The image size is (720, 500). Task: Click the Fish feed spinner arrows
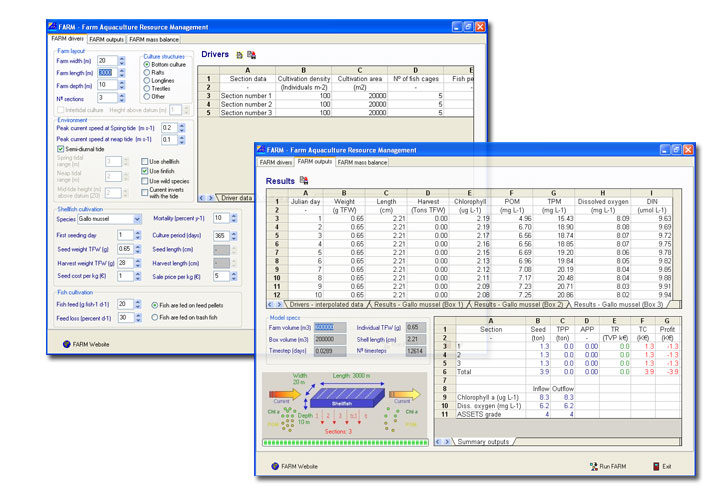138,304
